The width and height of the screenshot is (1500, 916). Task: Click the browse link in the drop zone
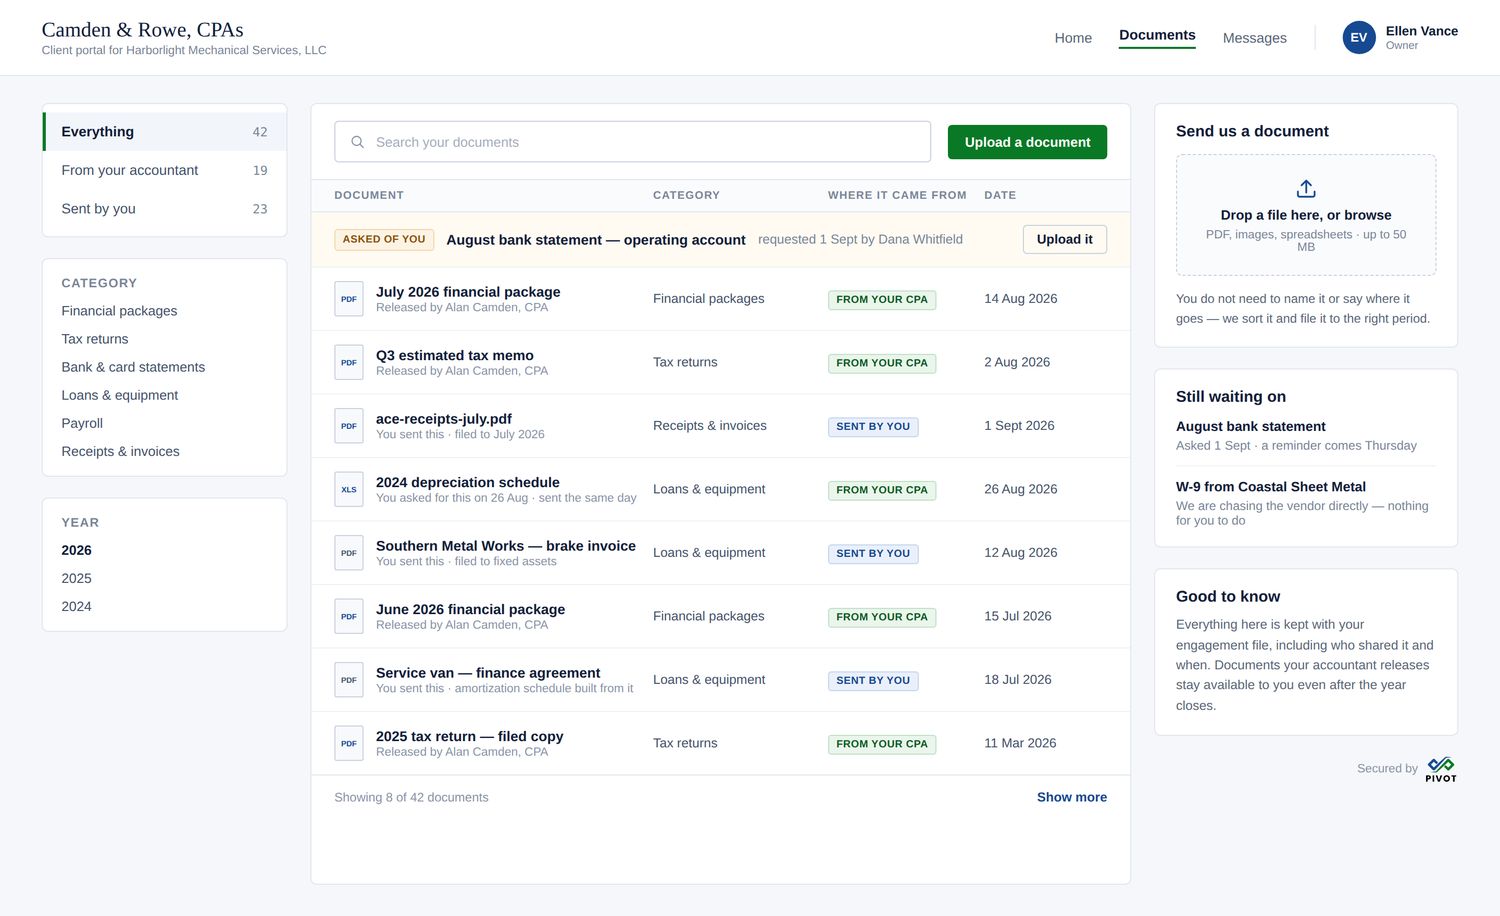point(1368,215)
